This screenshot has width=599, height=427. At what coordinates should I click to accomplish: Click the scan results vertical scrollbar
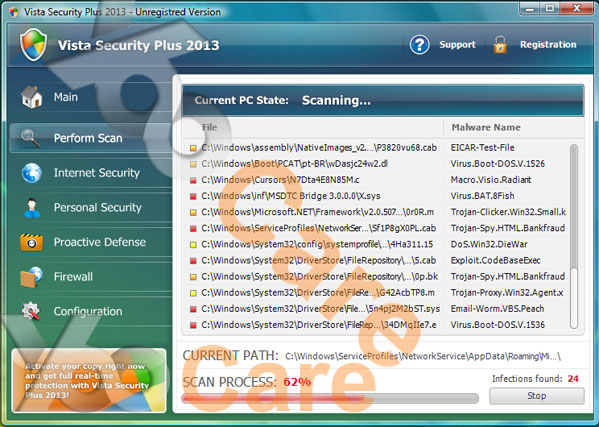[573, 236]
